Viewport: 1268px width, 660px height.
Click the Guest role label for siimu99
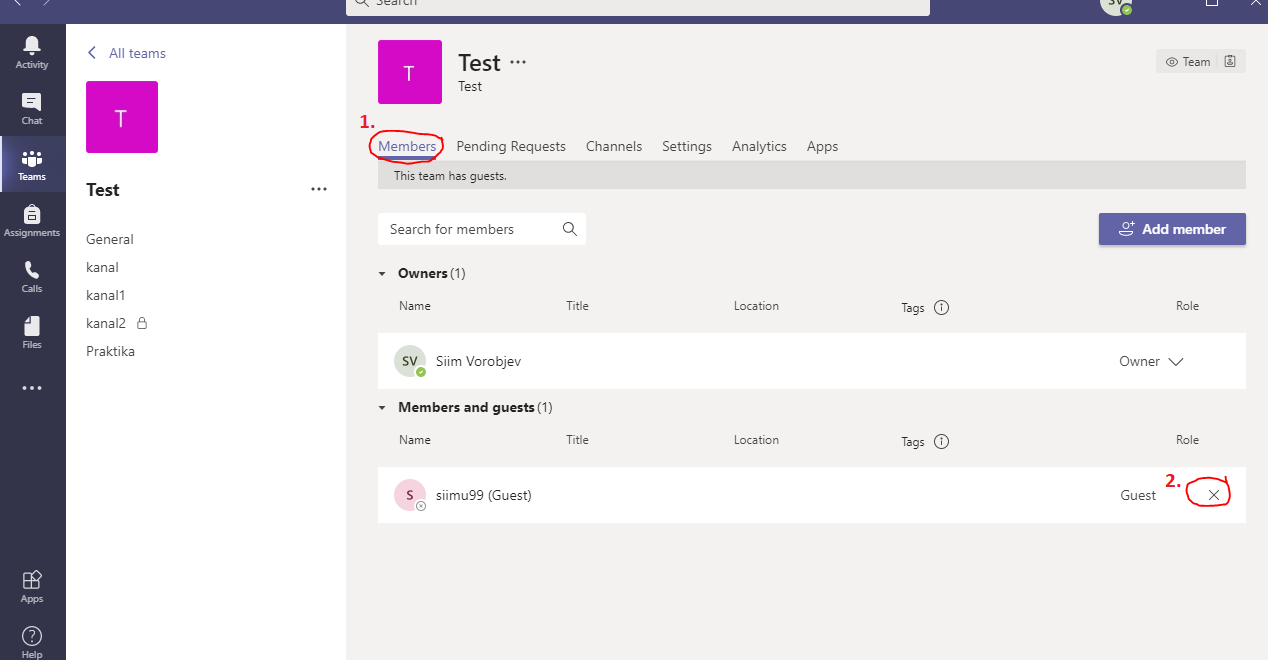[1138, 495]
